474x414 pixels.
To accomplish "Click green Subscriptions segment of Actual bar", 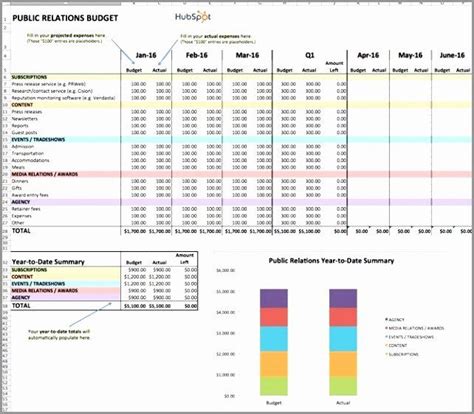I will pos(343,386).
